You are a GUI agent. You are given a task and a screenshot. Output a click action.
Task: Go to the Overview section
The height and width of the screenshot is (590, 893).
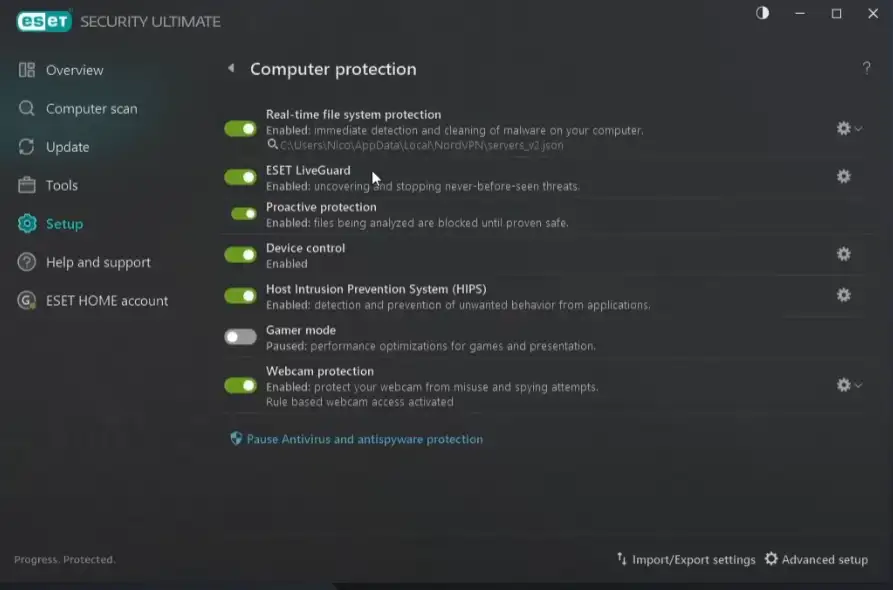(74, 70)
